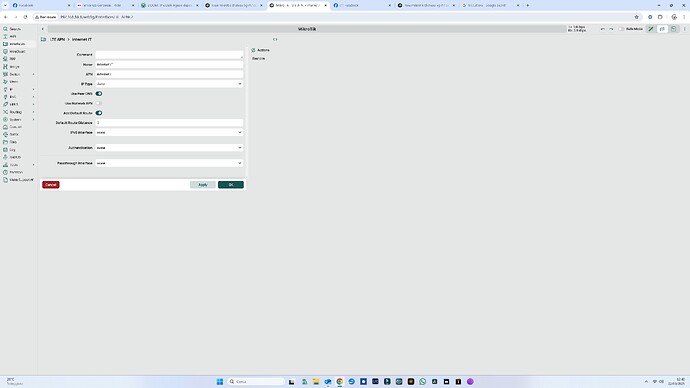This screenshot has width=690, height=388.
Task: Toggle Use Peer DNS switch
Action: (x=99, y=94)
